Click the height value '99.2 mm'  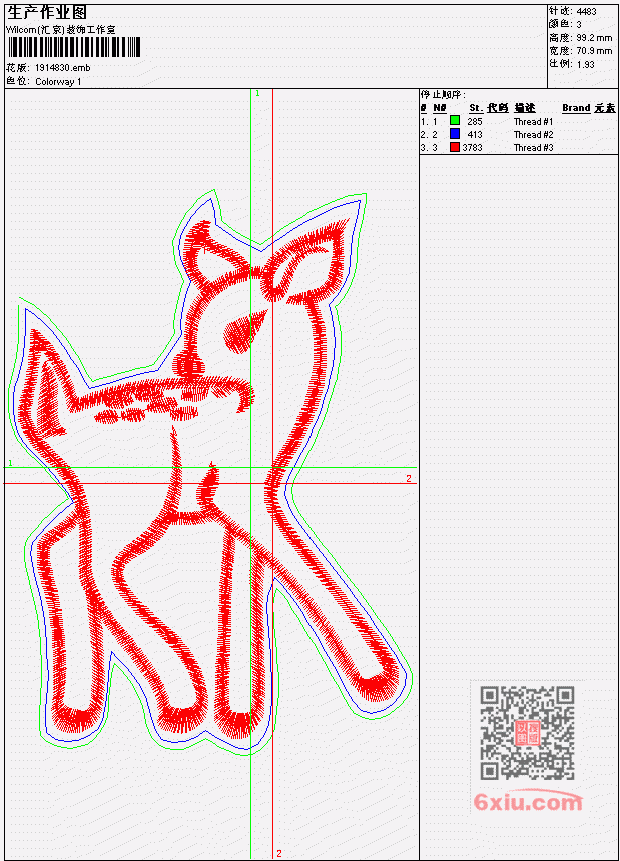[x=594, y=38]
